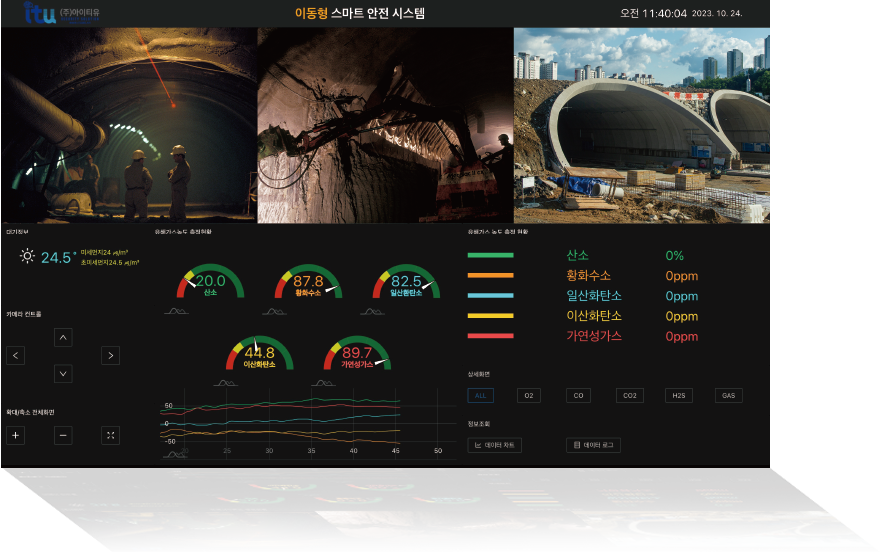The image size is (880, 552).
Task: Zoom out with the minus button
Action: (63, 435)
